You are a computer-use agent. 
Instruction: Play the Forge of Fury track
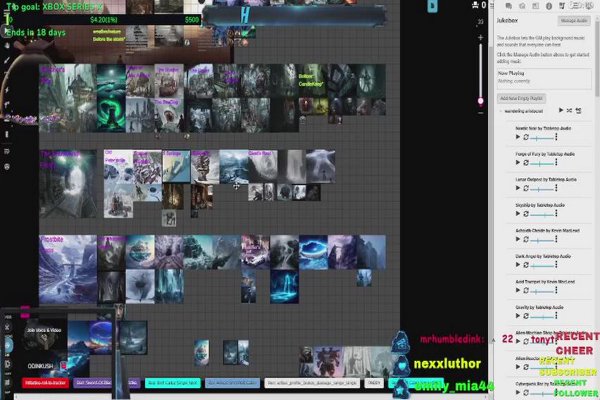(518, 162)
